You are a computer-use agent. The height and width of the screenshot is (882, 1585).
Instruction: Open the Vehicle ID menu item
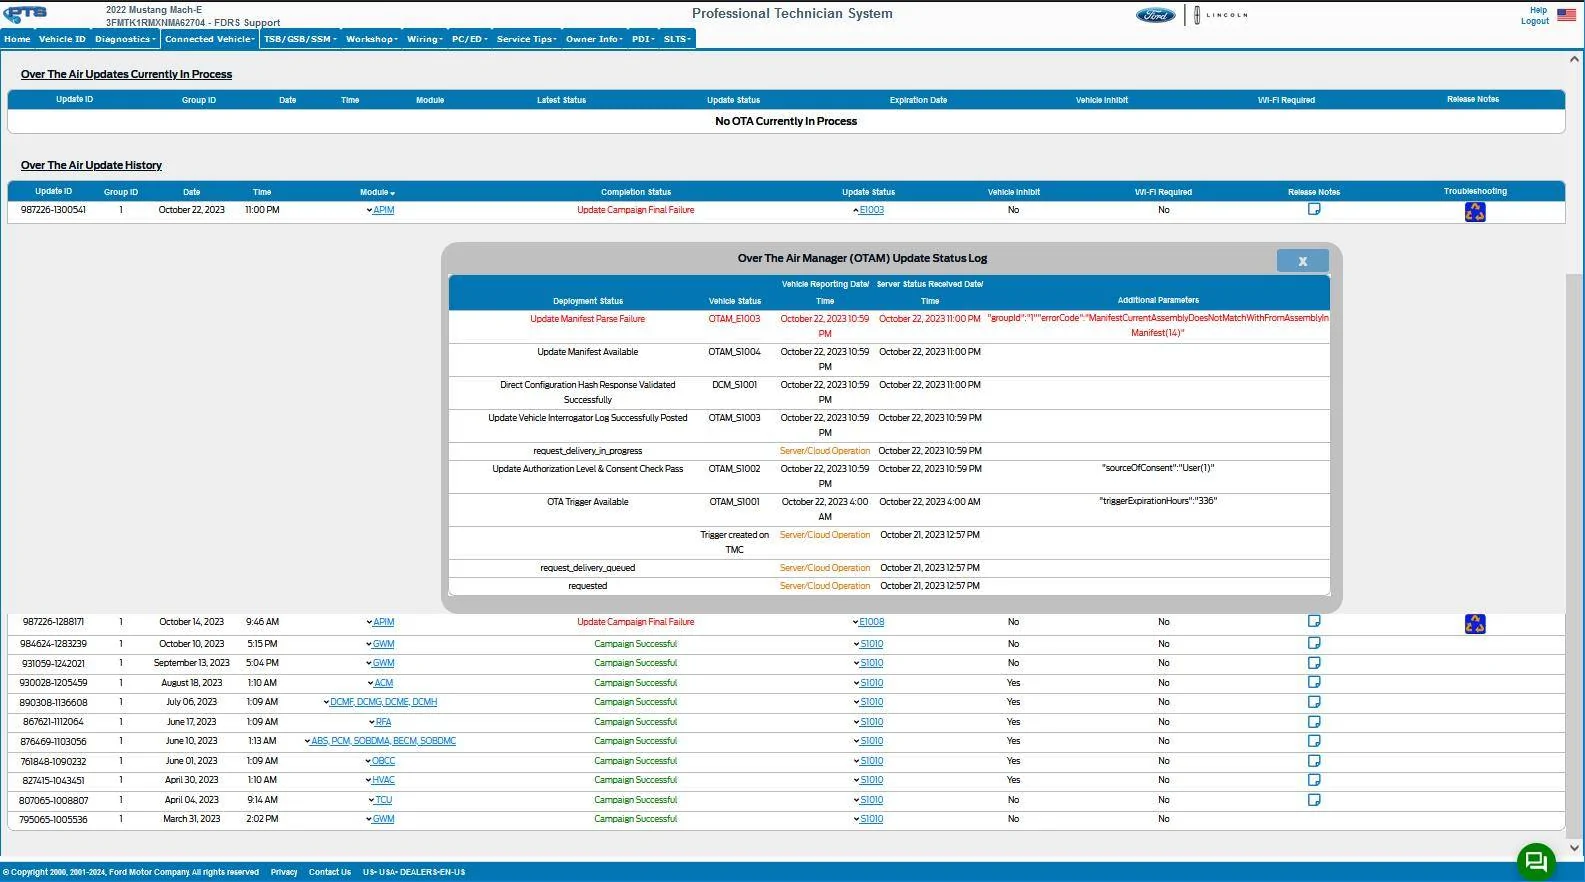(x=62, y=39)
